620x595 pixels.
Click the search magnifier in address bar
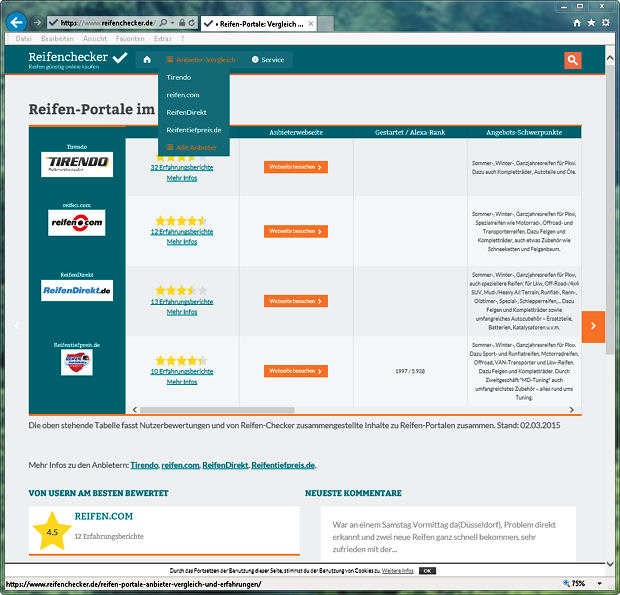coord(163,23)
